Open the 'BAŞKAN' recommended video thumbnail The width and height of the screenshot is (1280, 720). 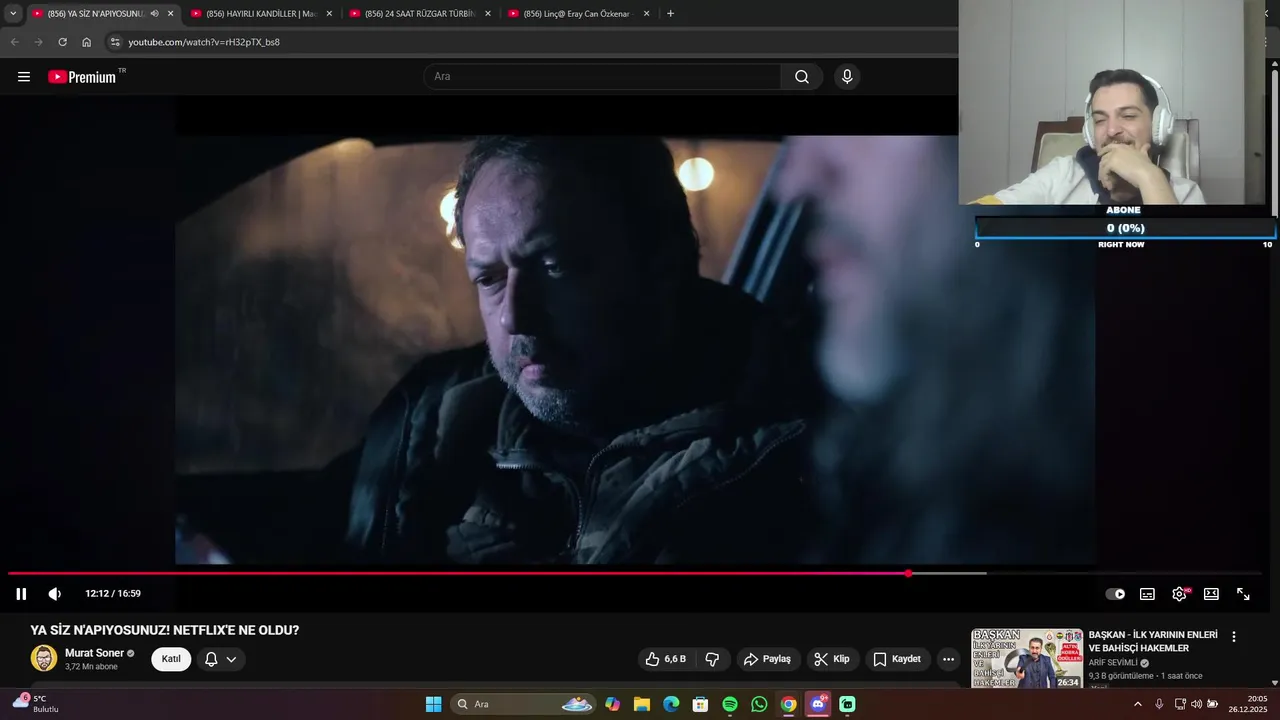tap(1027, 658)
